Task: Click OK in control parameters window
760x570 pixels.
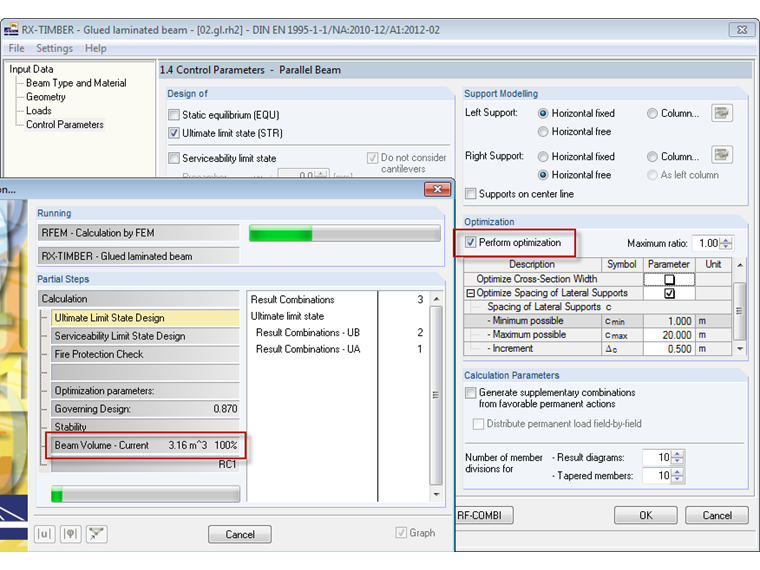Action: 646,515
